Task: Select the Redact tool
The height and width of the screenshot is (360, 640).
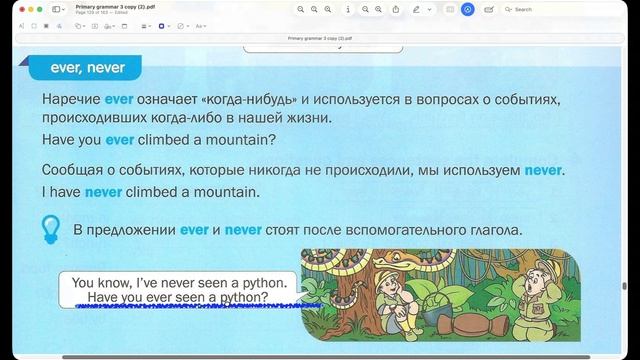Action: click(x=46, y=26)
